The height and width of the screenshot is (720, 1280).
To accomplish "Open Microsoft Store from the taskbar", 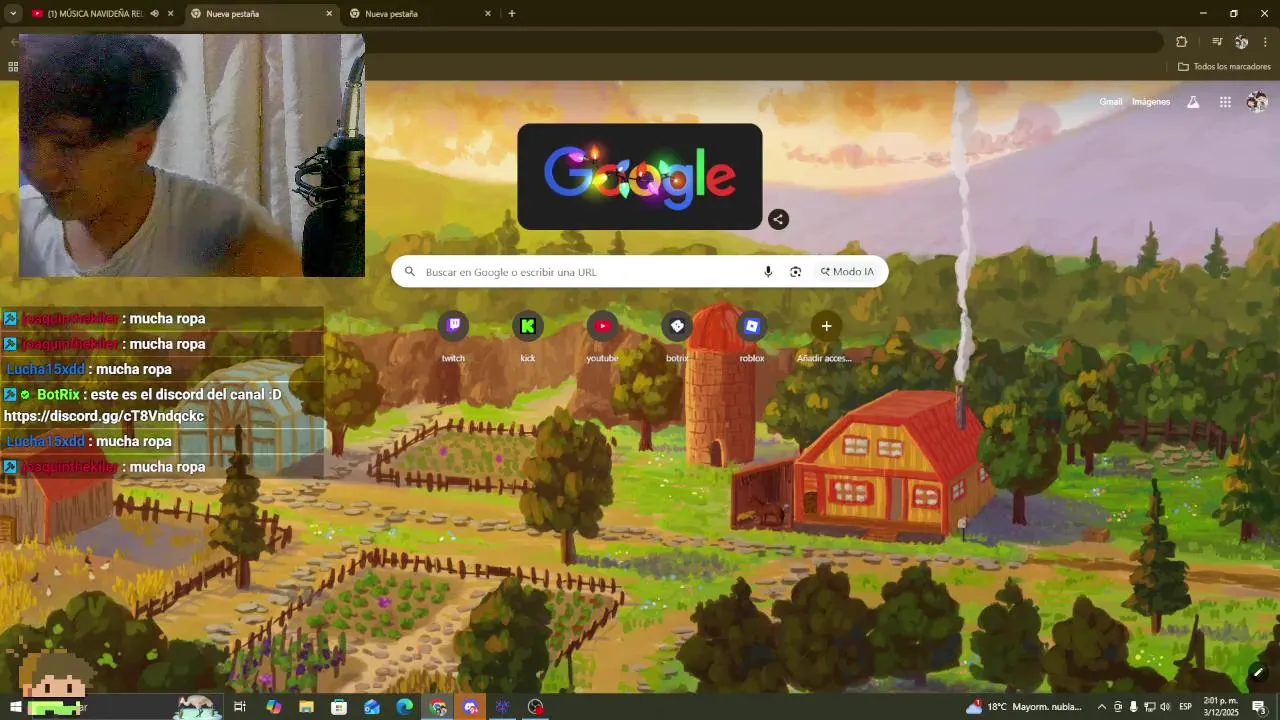I will coord(339,707).
